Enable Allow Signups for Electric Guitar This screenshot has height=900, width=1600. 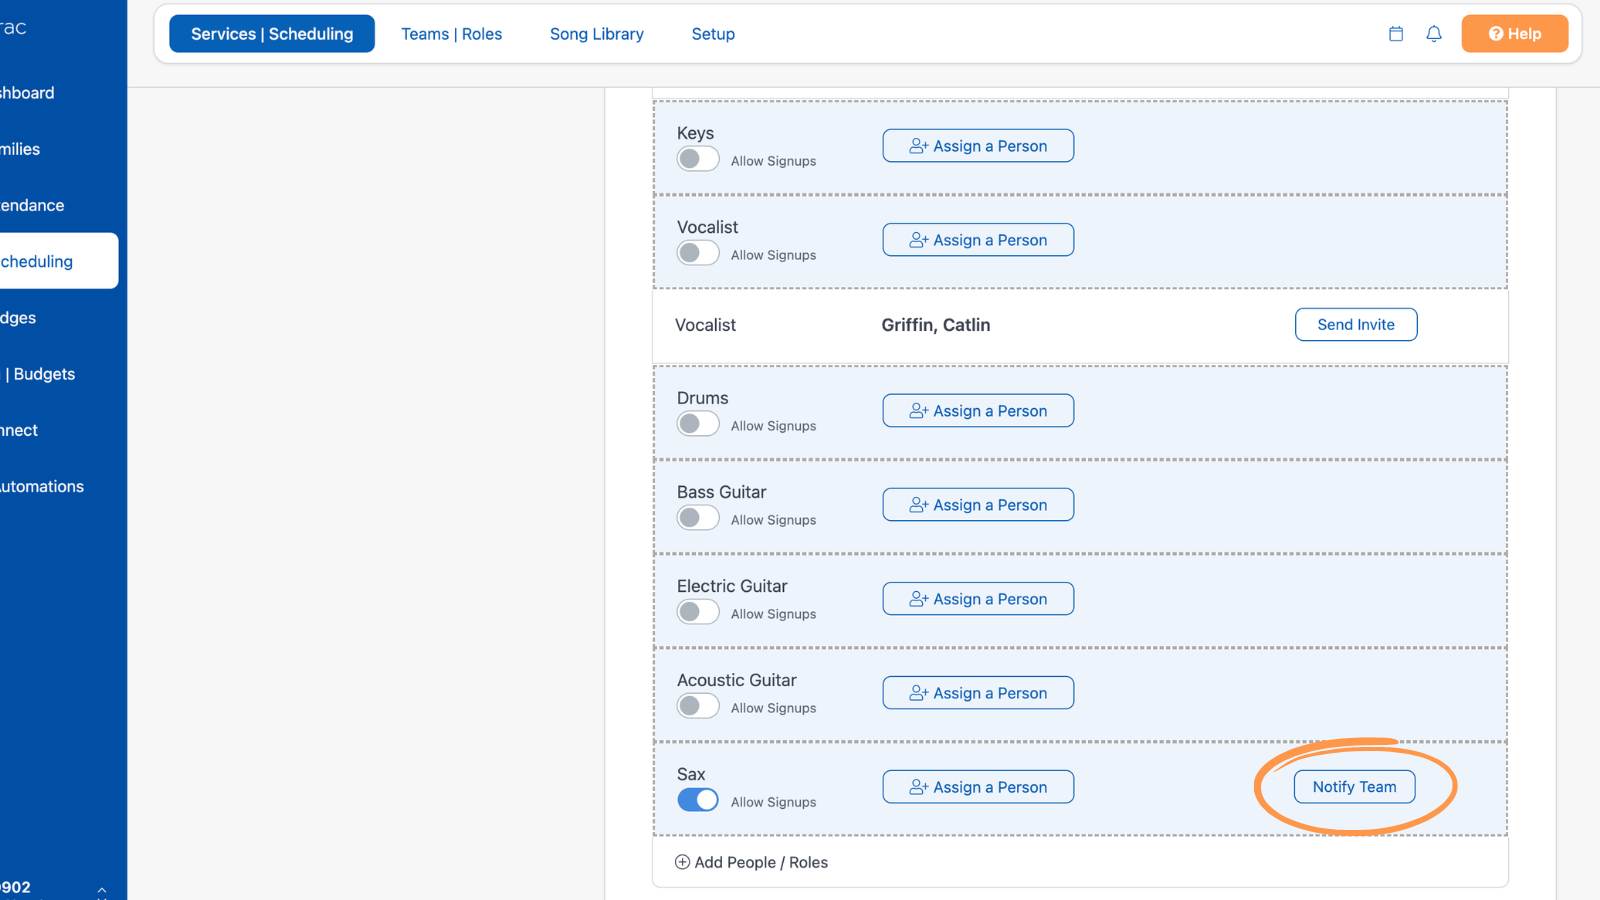pos(698,612)
